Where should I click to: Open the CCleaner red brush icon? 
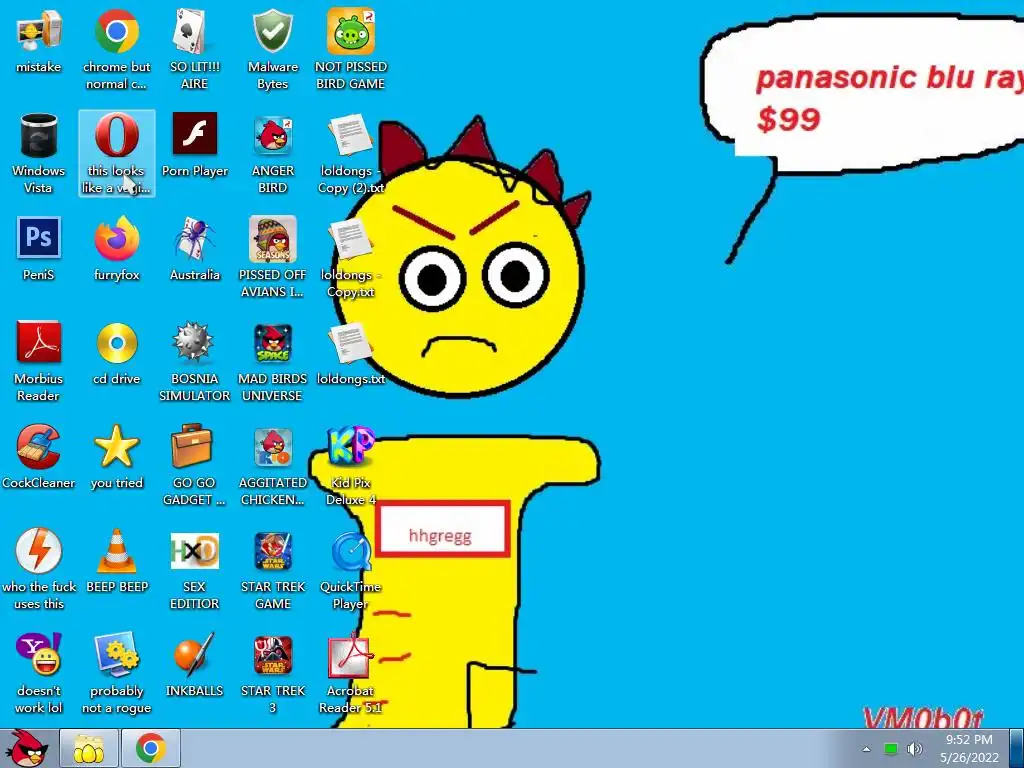click(x=39, y=447)
